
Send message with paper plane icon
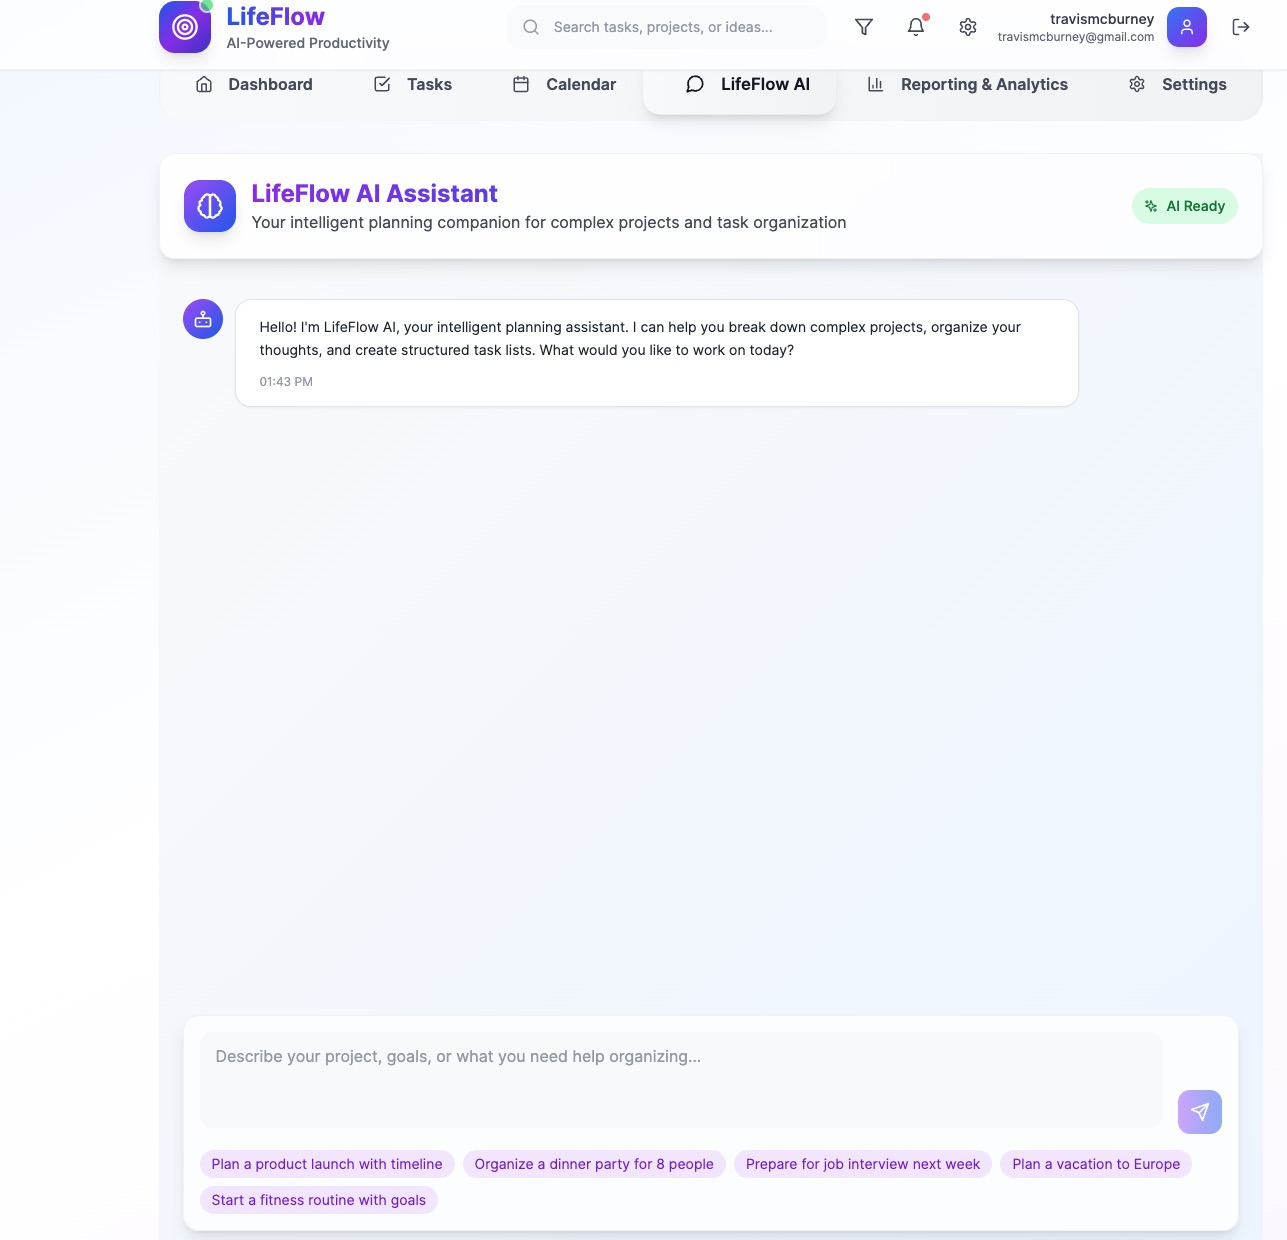pos(1200,1112)
